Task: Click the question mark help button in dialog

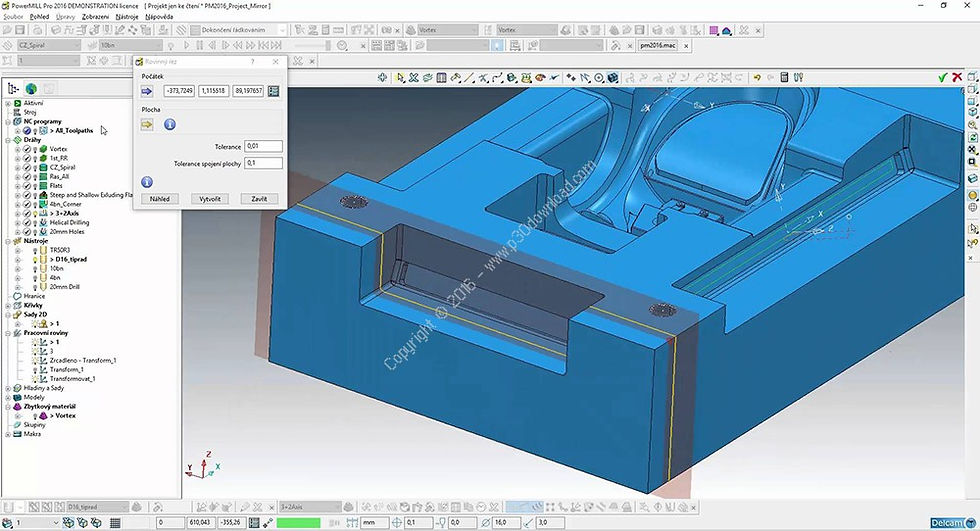Action: tap(252, 62)
